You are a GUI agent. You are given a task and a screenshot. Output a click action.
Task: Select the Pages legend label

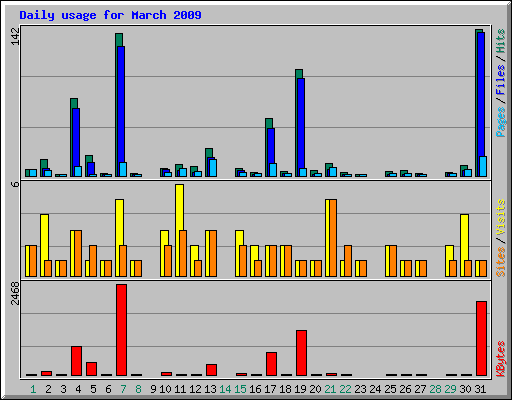(500, 122)
